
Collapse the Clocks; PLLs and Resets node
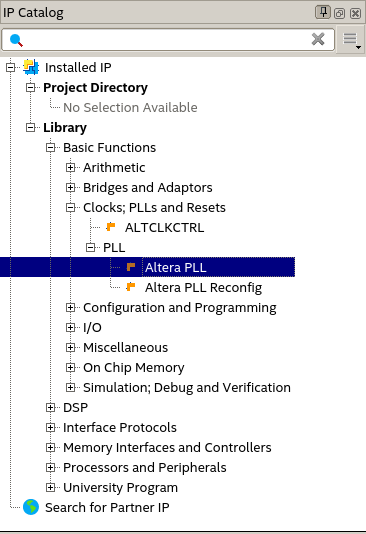70,207
